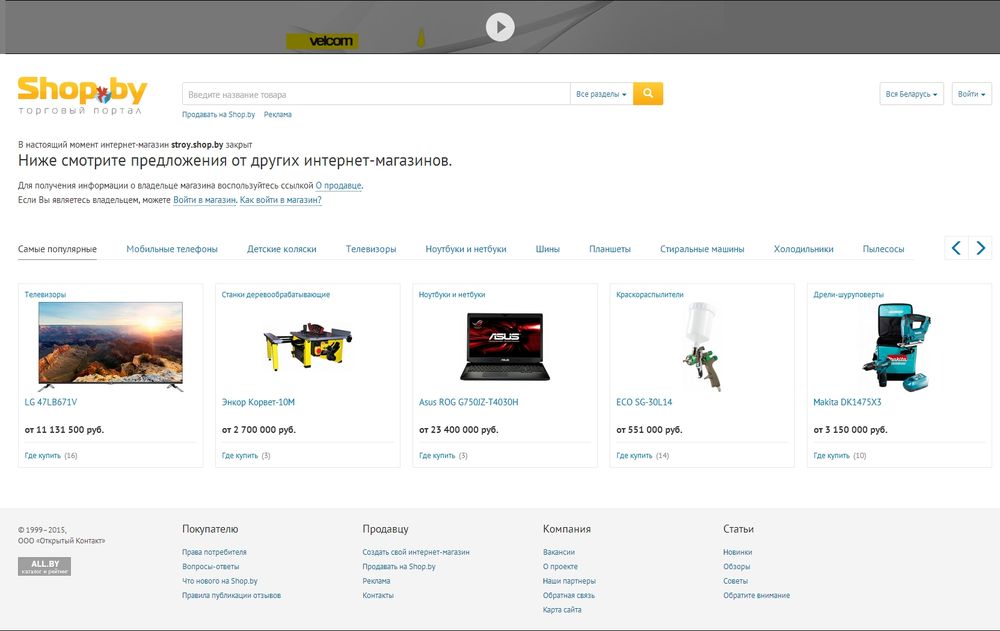Image resolution: width=1000 pixels, height=631 pixels.
Task: Open the 'Телевизоры' category tab
Action: pos(371,249)
